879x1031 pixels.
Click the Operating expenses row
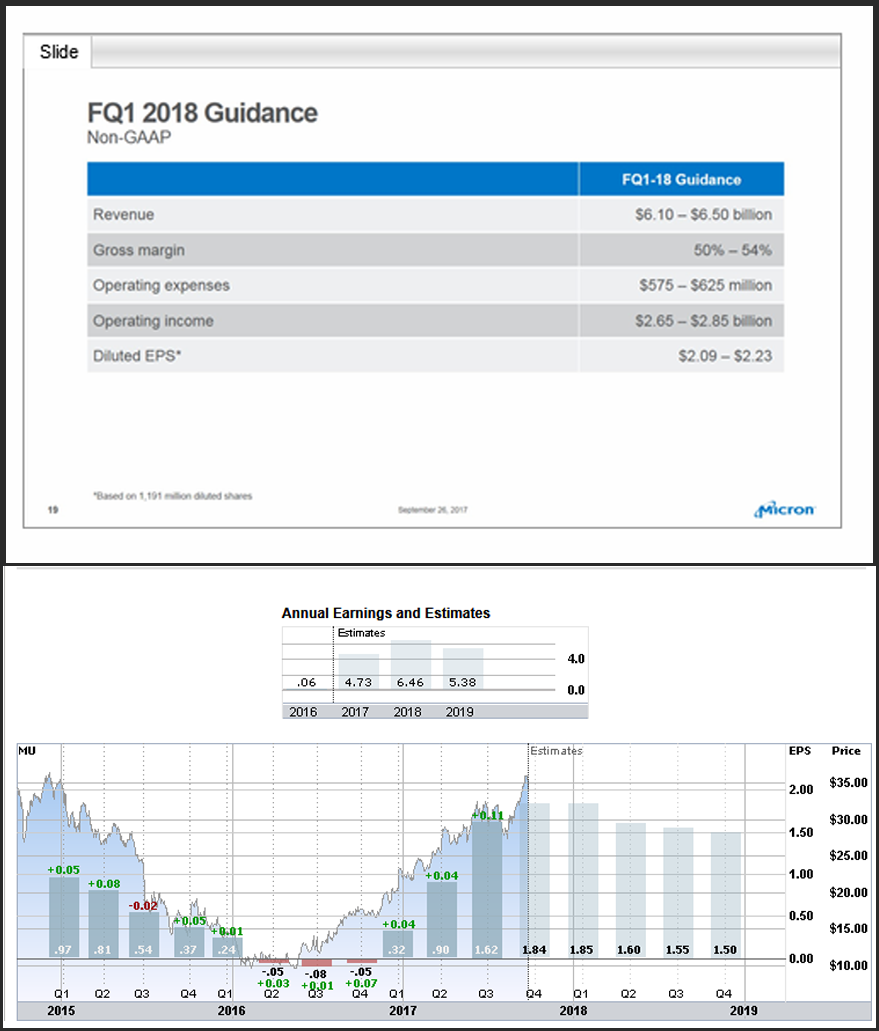(435, 285)
